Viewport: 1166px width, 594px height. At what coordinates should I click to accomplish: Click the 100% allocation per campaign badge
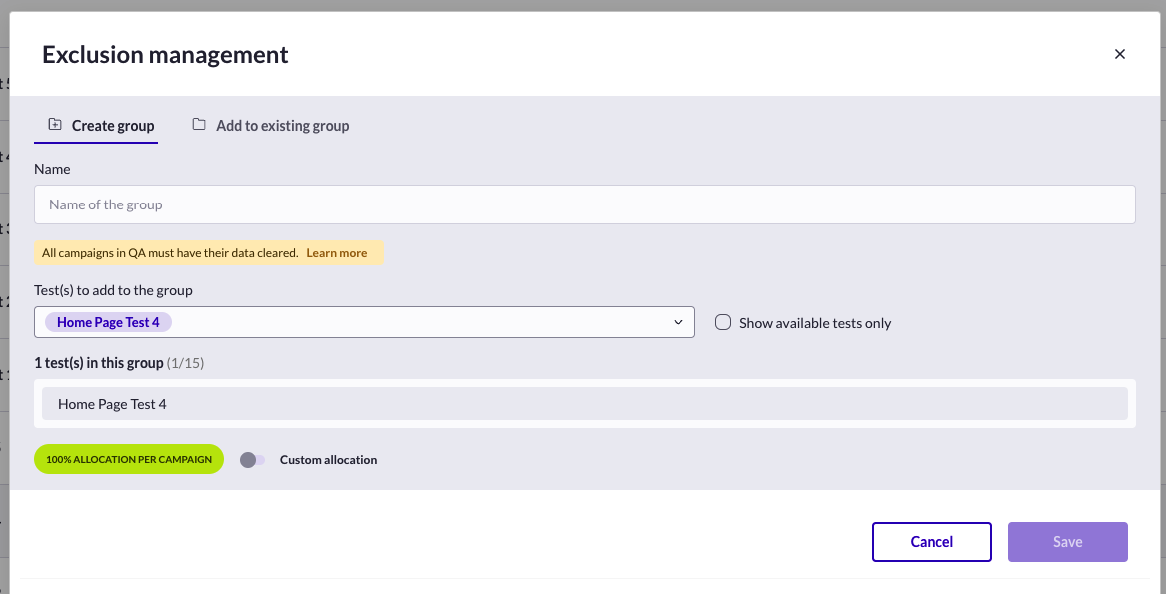pos(129,459)
